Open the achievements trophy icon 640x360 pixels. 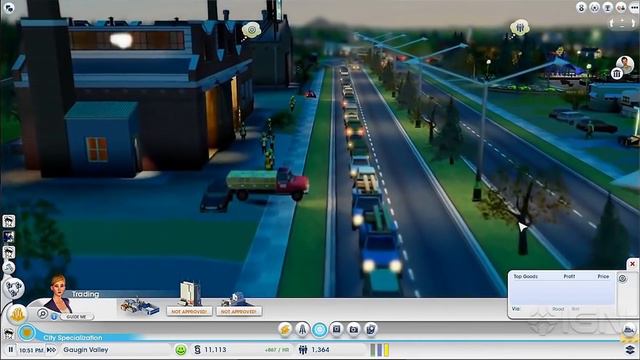pyautogui.click(x=608, y=7)
